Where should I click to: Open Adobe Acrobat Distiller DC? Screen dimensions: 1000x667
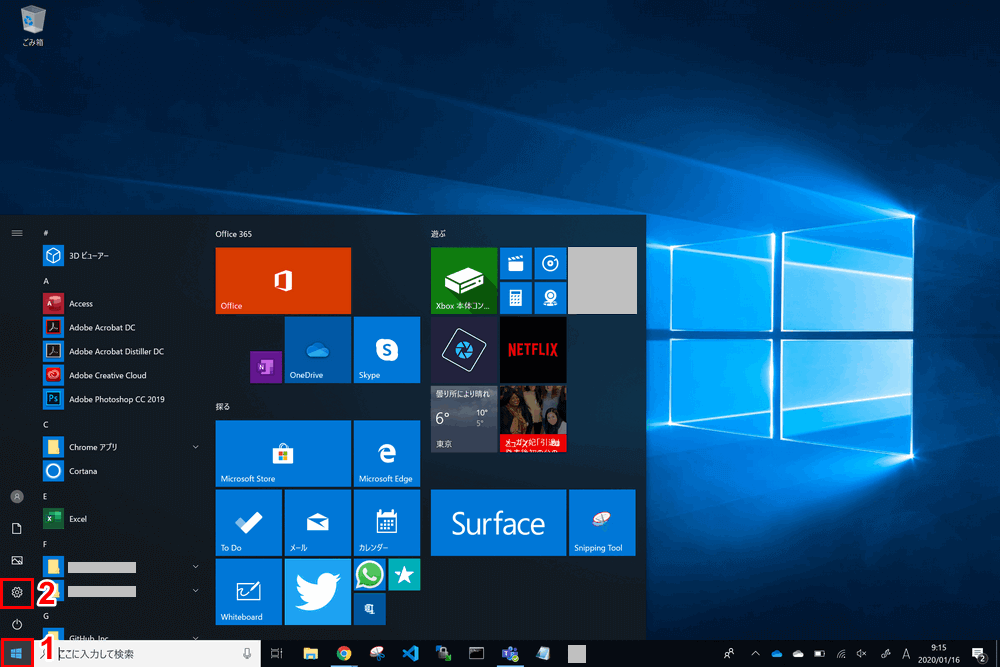coord(121,351)
